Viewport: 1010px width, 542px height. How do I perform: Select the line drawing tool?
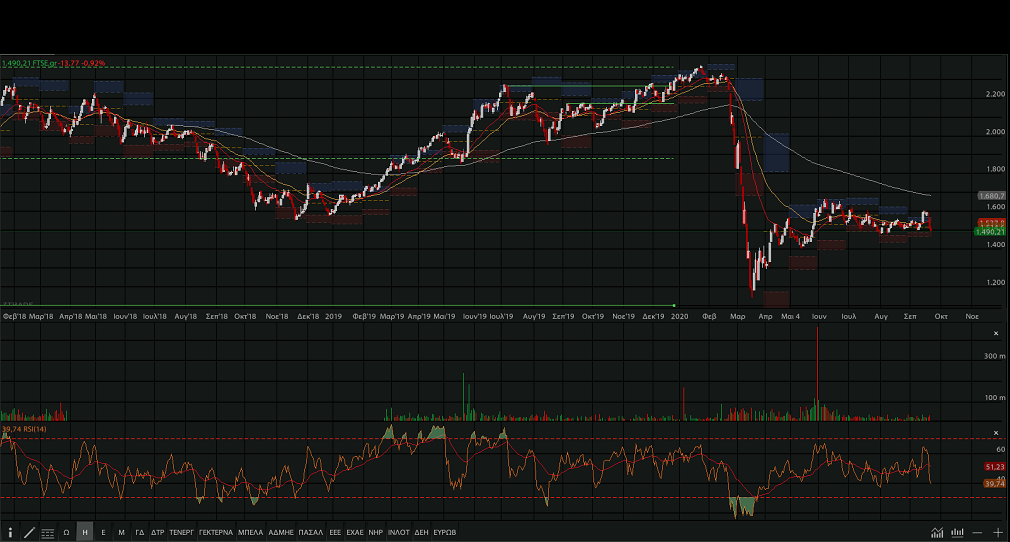click(29, 533)
